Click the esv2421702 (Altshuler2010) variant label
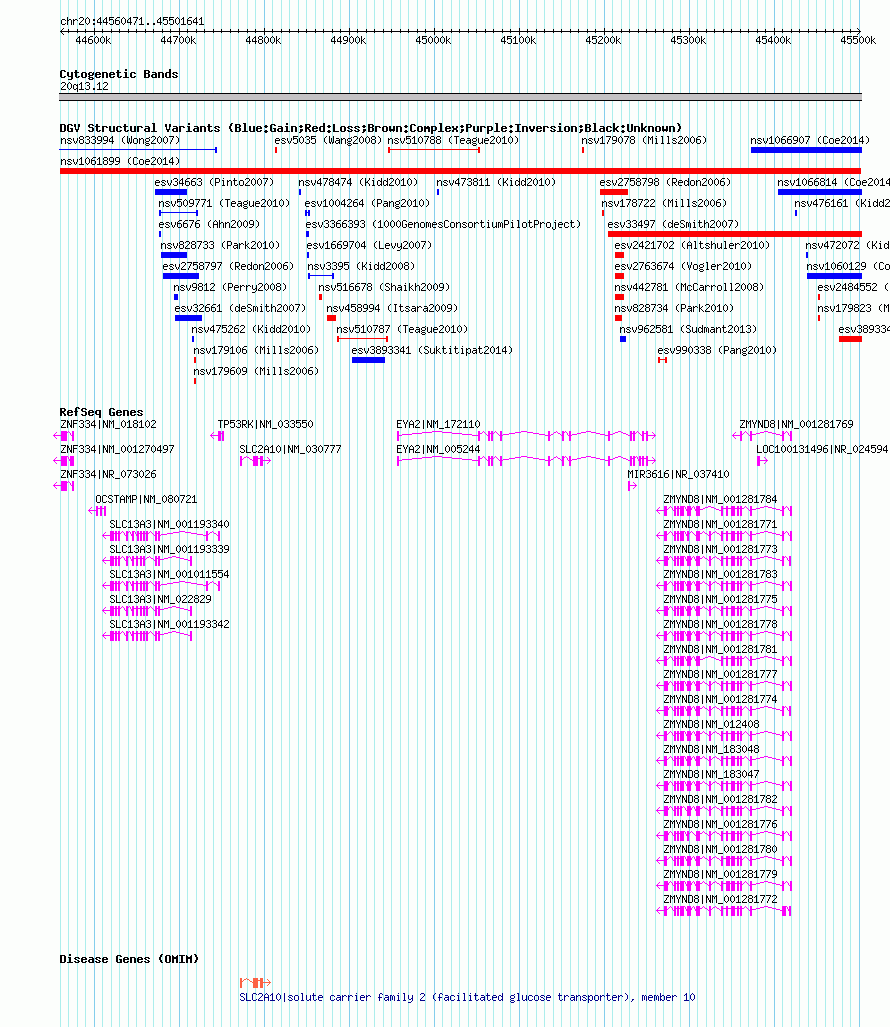The height and width of the screenshot is (1027, 890). pos(692,245)
